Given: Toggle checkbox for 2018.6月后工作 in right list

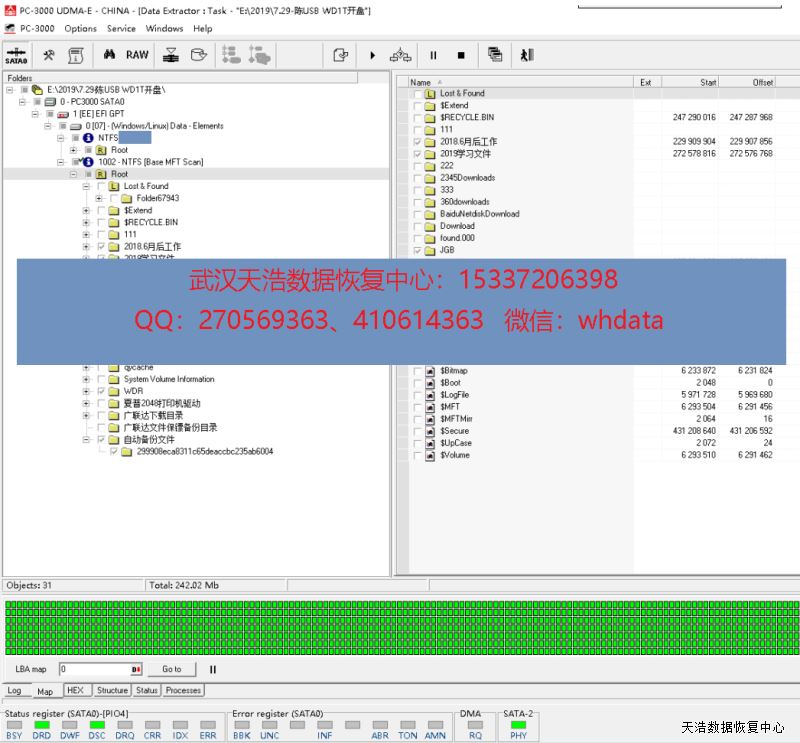Looking at the screenshot, I should click(418, 142).
